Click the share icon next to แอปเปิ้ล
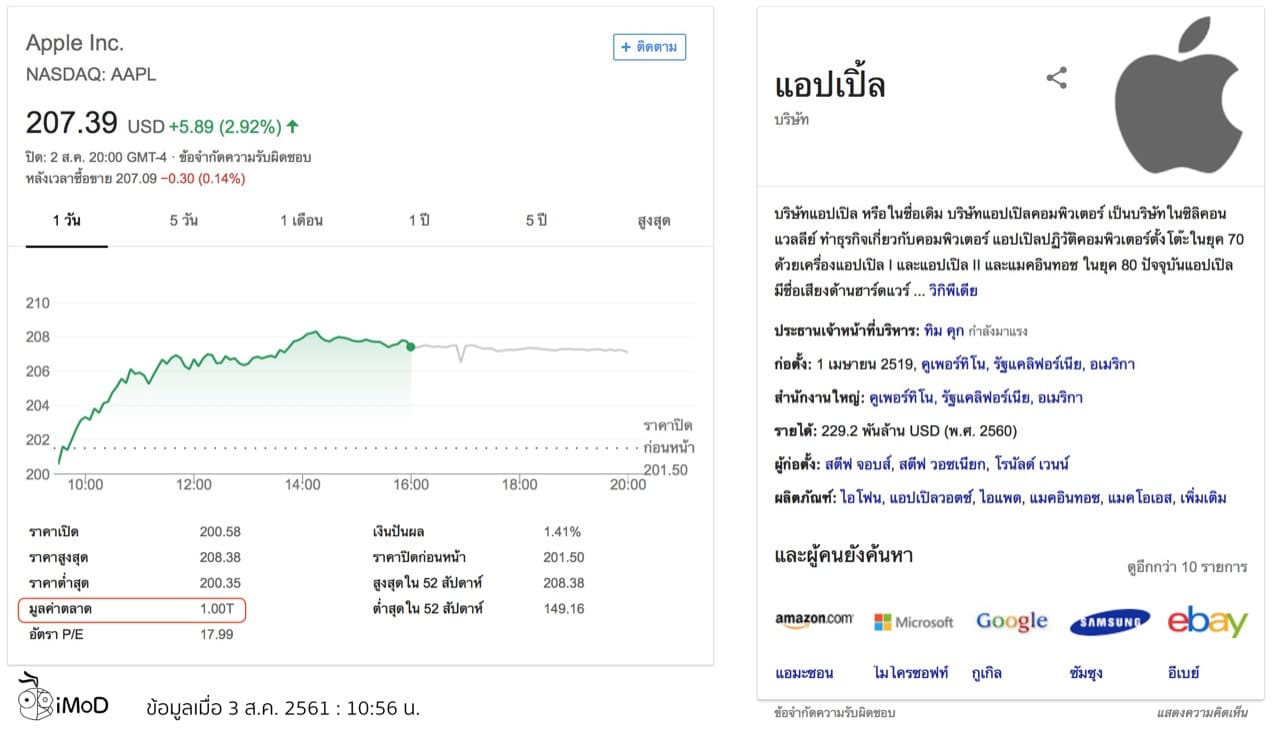This screenshot has height=733, width=1280. [1056, 78]
